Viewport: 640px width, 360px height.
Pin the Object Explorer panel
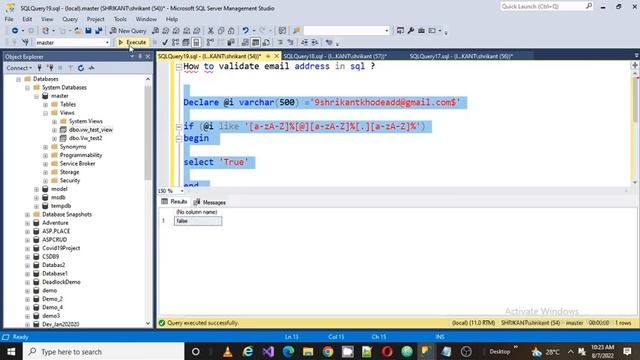[x=140, y=57]
